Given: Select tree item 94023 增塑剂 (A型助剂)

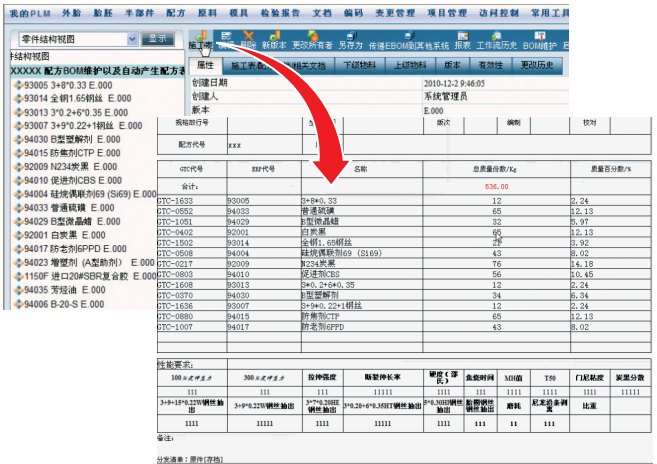Looking at the screenshot, I should click(x=89, y=263).
